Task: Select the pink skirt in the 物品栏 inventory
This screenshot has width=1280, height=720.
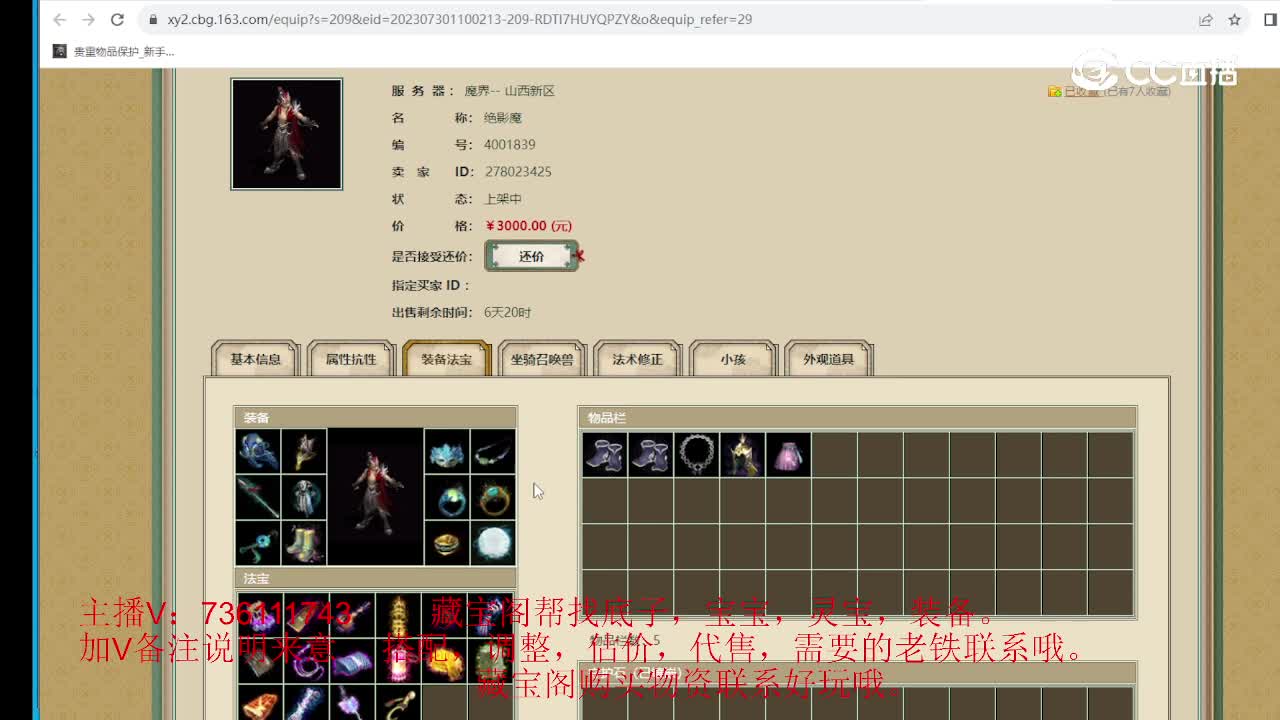Action: 788,454
